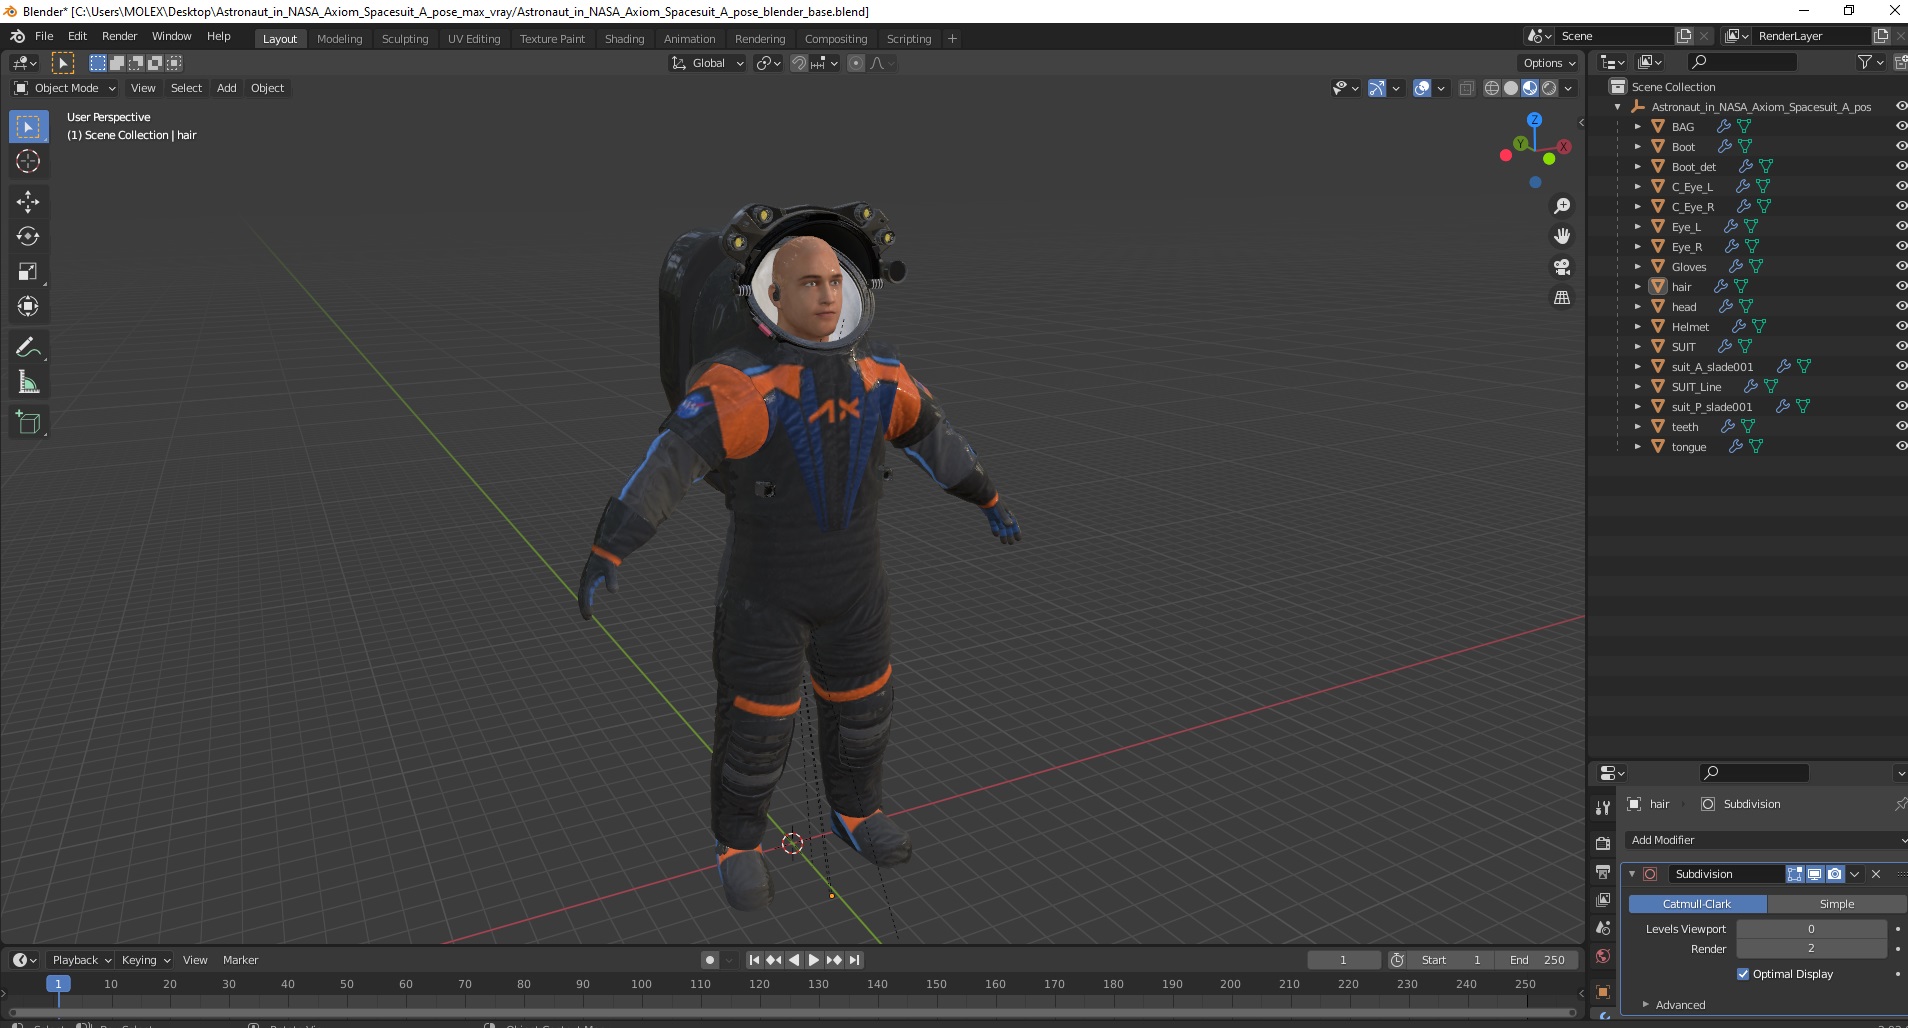The image size is (1908, 1028).
Task: Select the Cursor tool in toolbar
Action: point(28,161)
